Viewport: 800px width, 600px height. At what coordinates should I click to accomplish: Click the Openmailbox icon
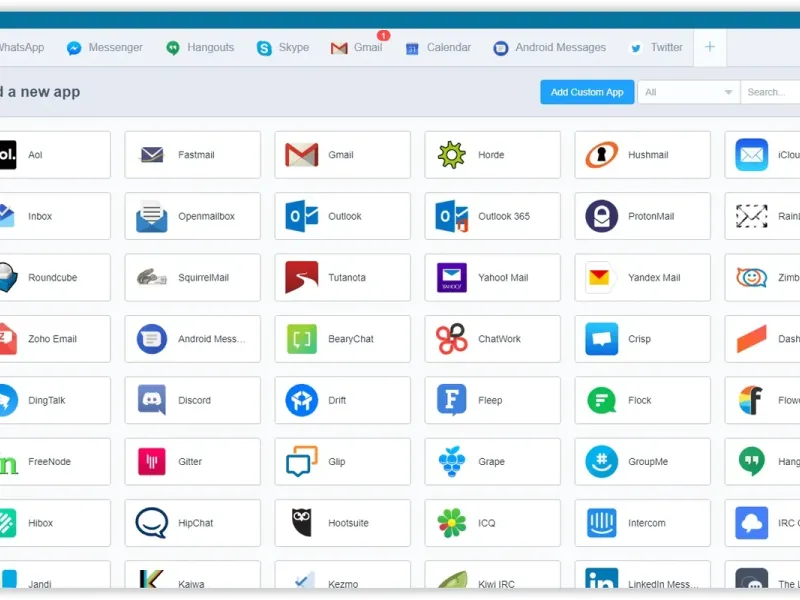(x=152, y=216)
